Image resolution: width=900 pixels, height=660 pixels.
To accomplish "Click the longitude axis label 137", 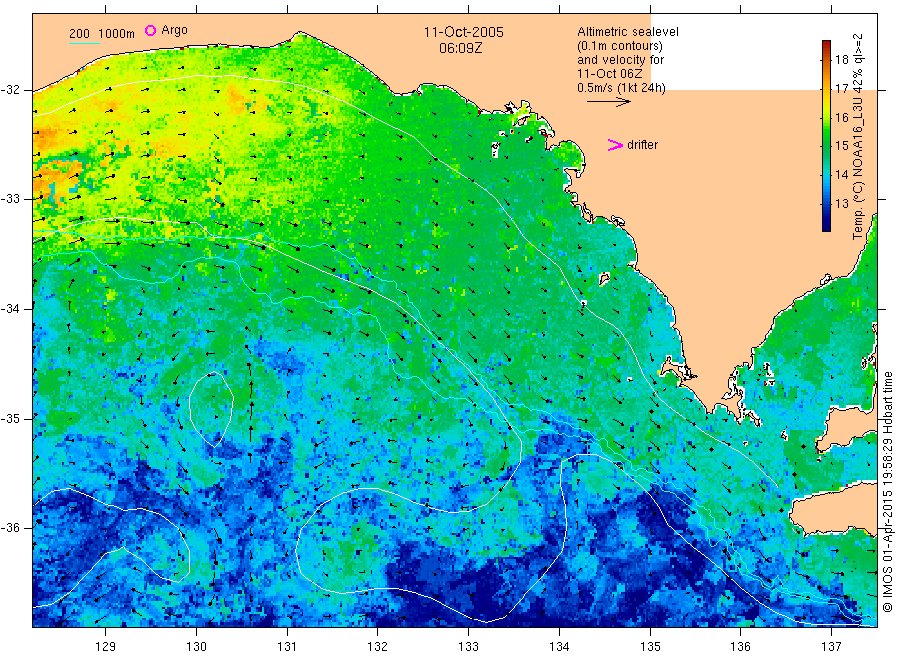I will (831, 647).
